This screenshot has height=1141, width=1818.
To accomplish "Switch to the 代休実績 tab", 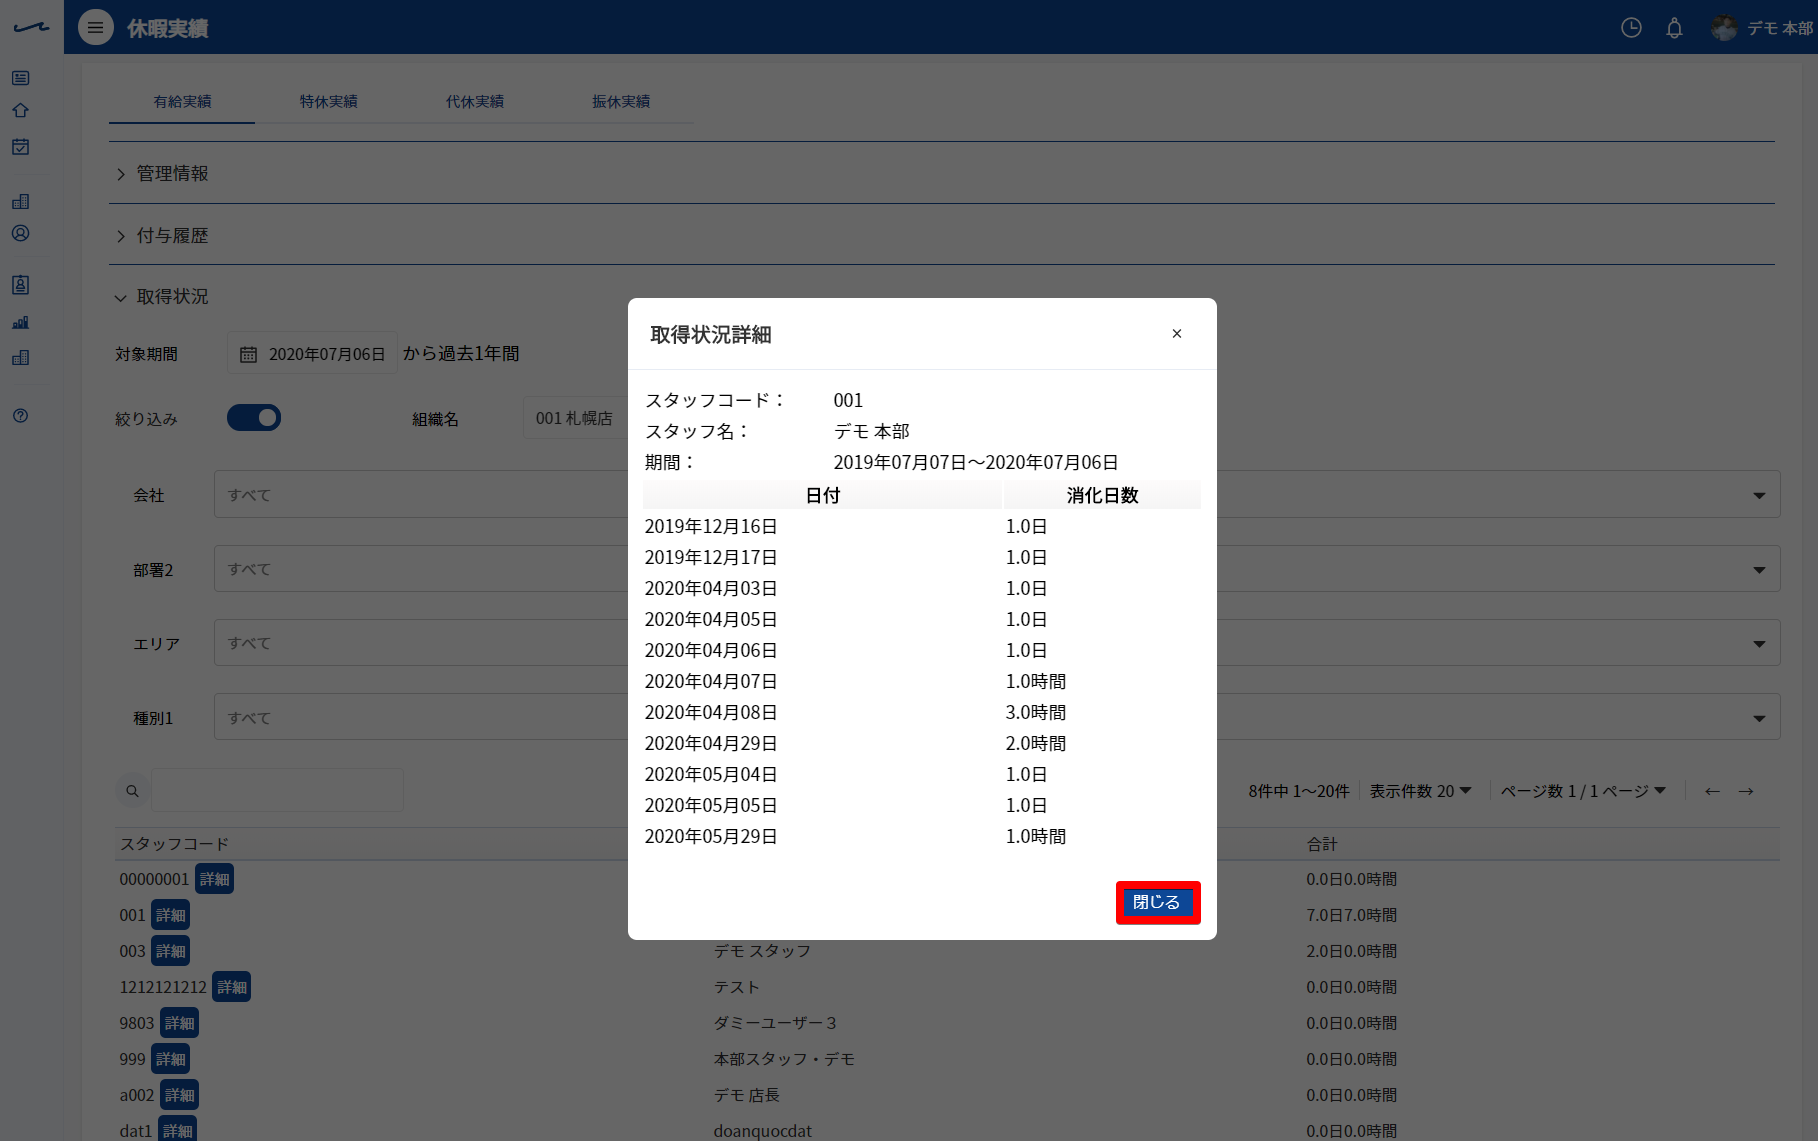I will 475,102.
